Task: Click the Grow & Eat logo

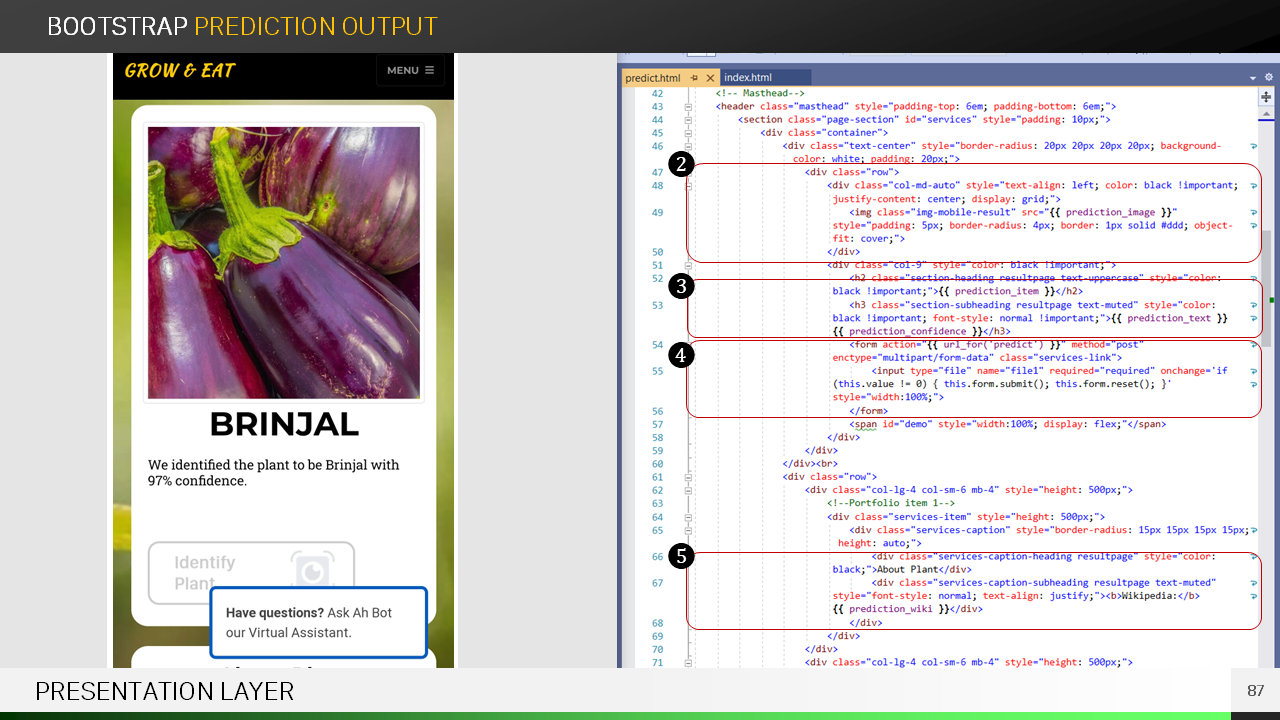Action: click(180, 70)
